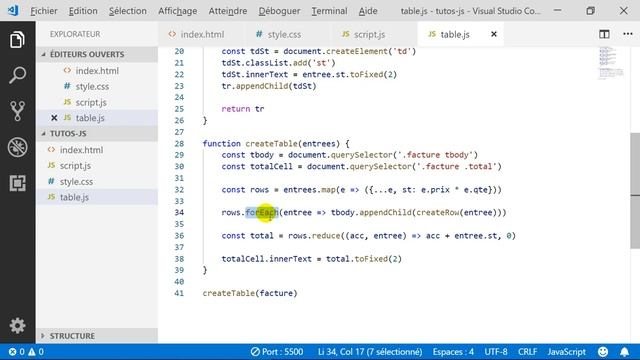Click the HTML icon on index.html tab
The height and width of the screenshot is (360, 640).
coord(172,34)
